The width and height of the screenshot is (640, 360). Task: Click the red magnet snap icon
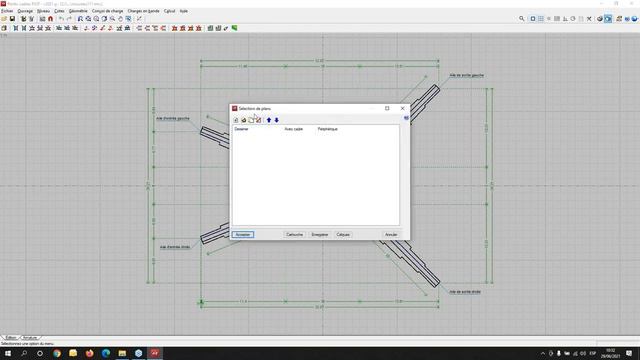[51, 19]
